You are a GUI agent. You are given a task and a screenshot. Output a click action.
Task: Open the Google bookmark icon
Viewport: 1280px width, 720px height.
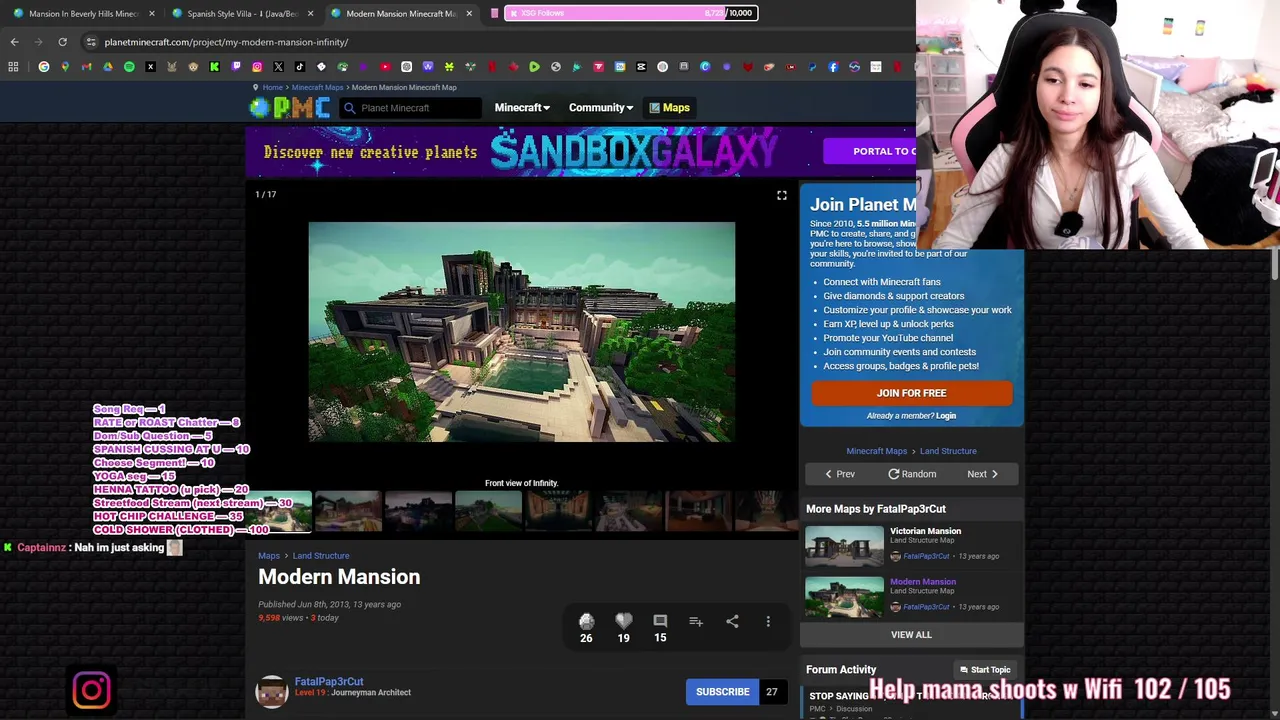(44, 67)
